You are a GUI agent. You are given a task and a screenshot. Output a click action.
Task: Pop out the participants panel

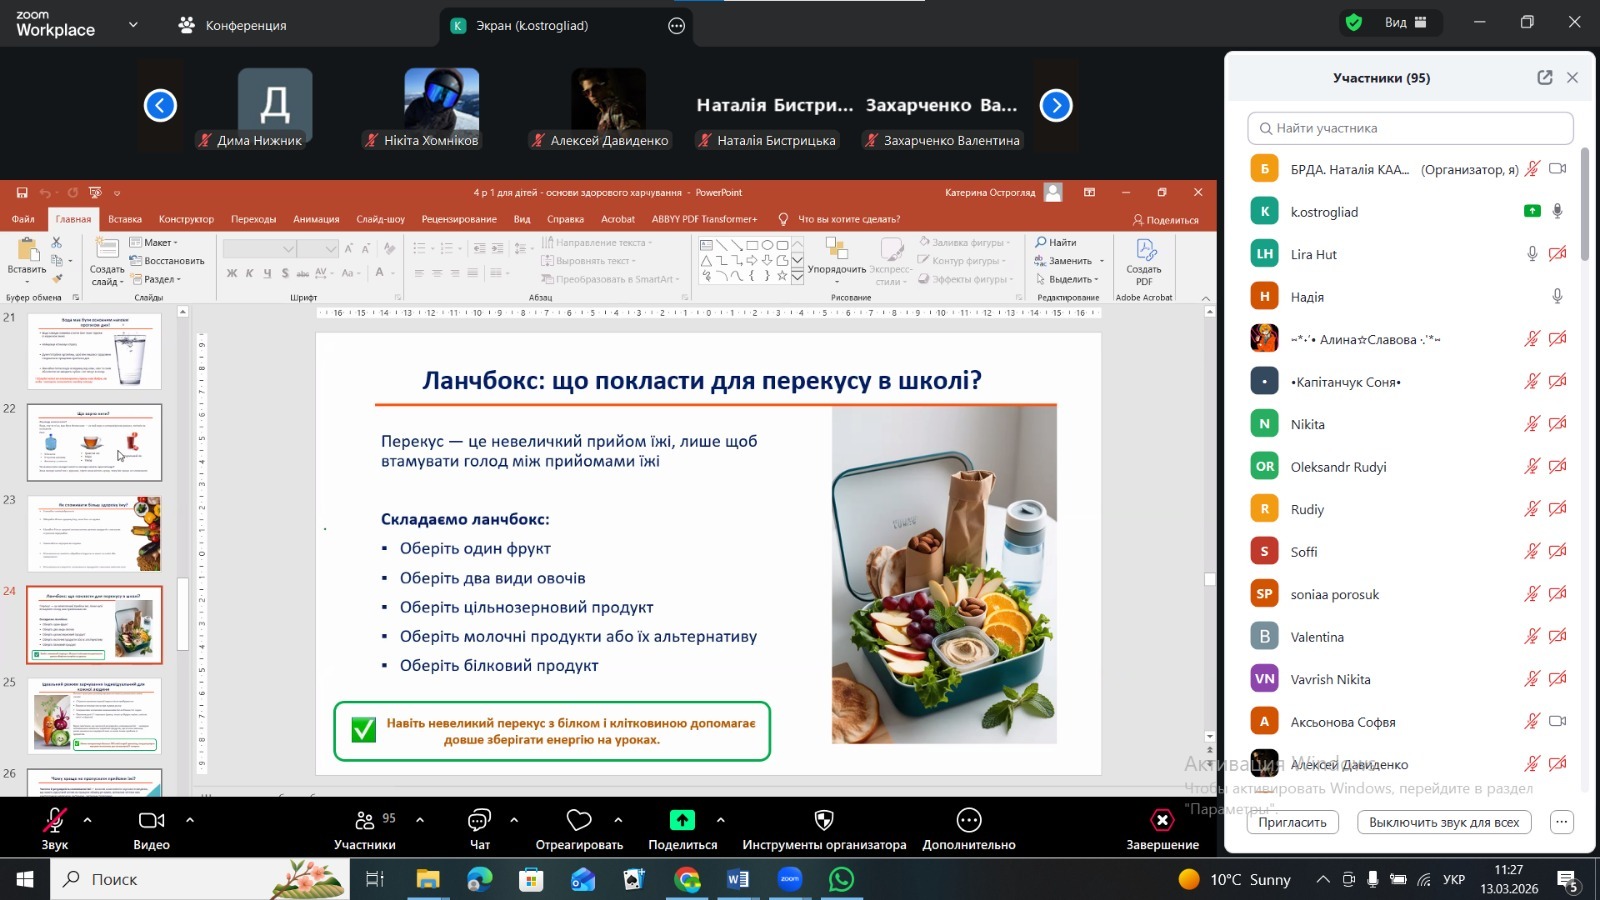pyautogui.click(x=1544, y=78)
